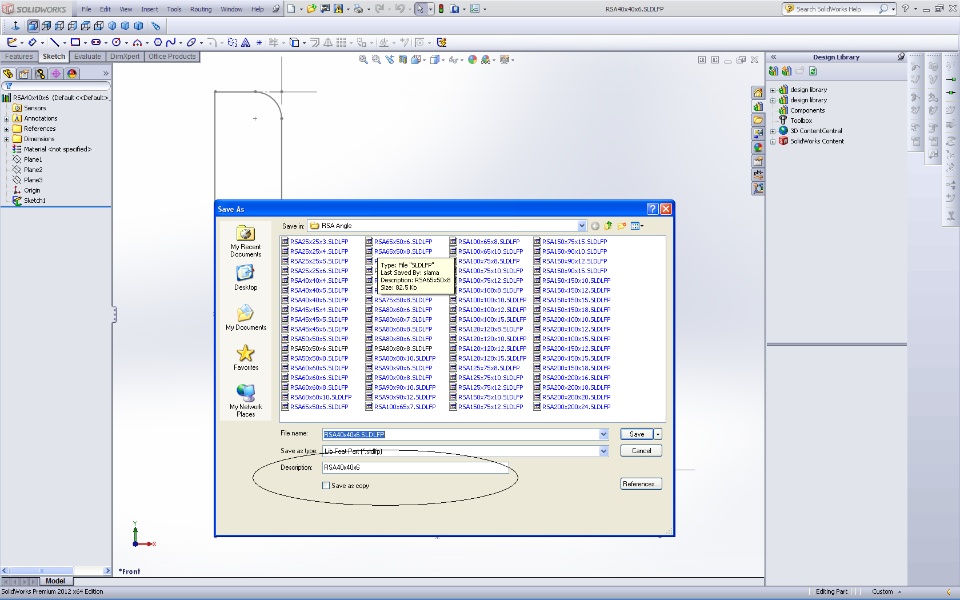This screenshot has width=960, height=600.
Task: Click the Zoom to Area icon
Action: (x=376, y=59)
